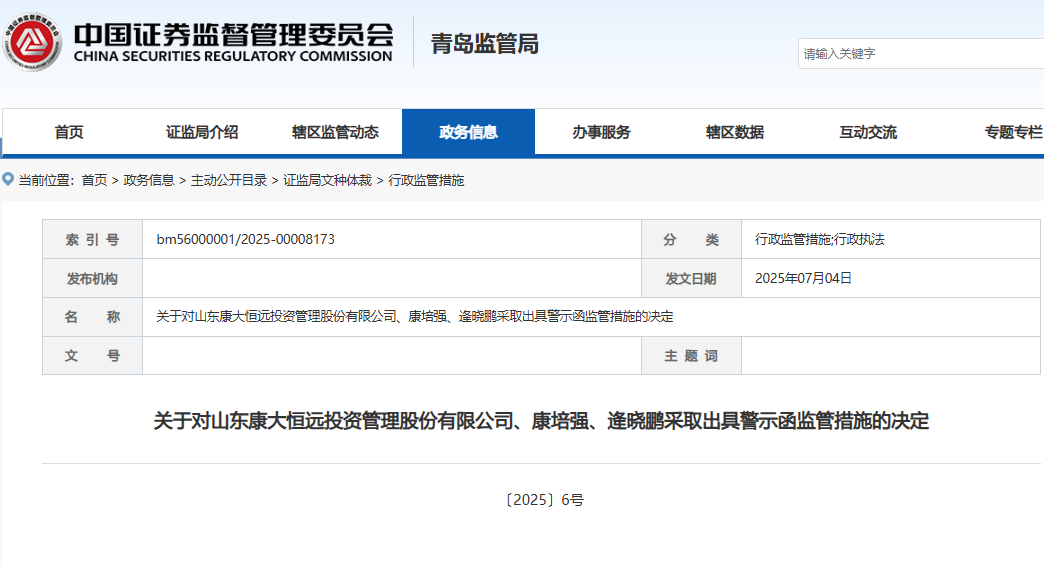Image resolution: width=1044 pixels, height=566 pixels.
Task: Select the 政务信息 navigation tab
Action: pyautogui.click(x=469, y=132)
